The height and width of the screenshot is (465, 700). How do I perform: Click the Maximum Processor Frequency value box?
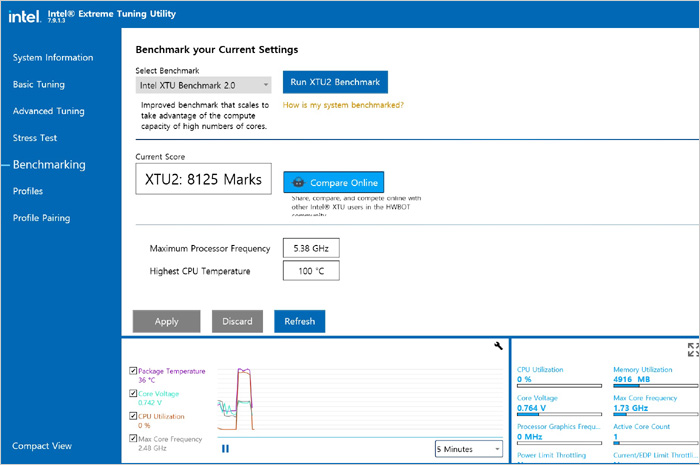pyautogui.click(x=311, y=248)
